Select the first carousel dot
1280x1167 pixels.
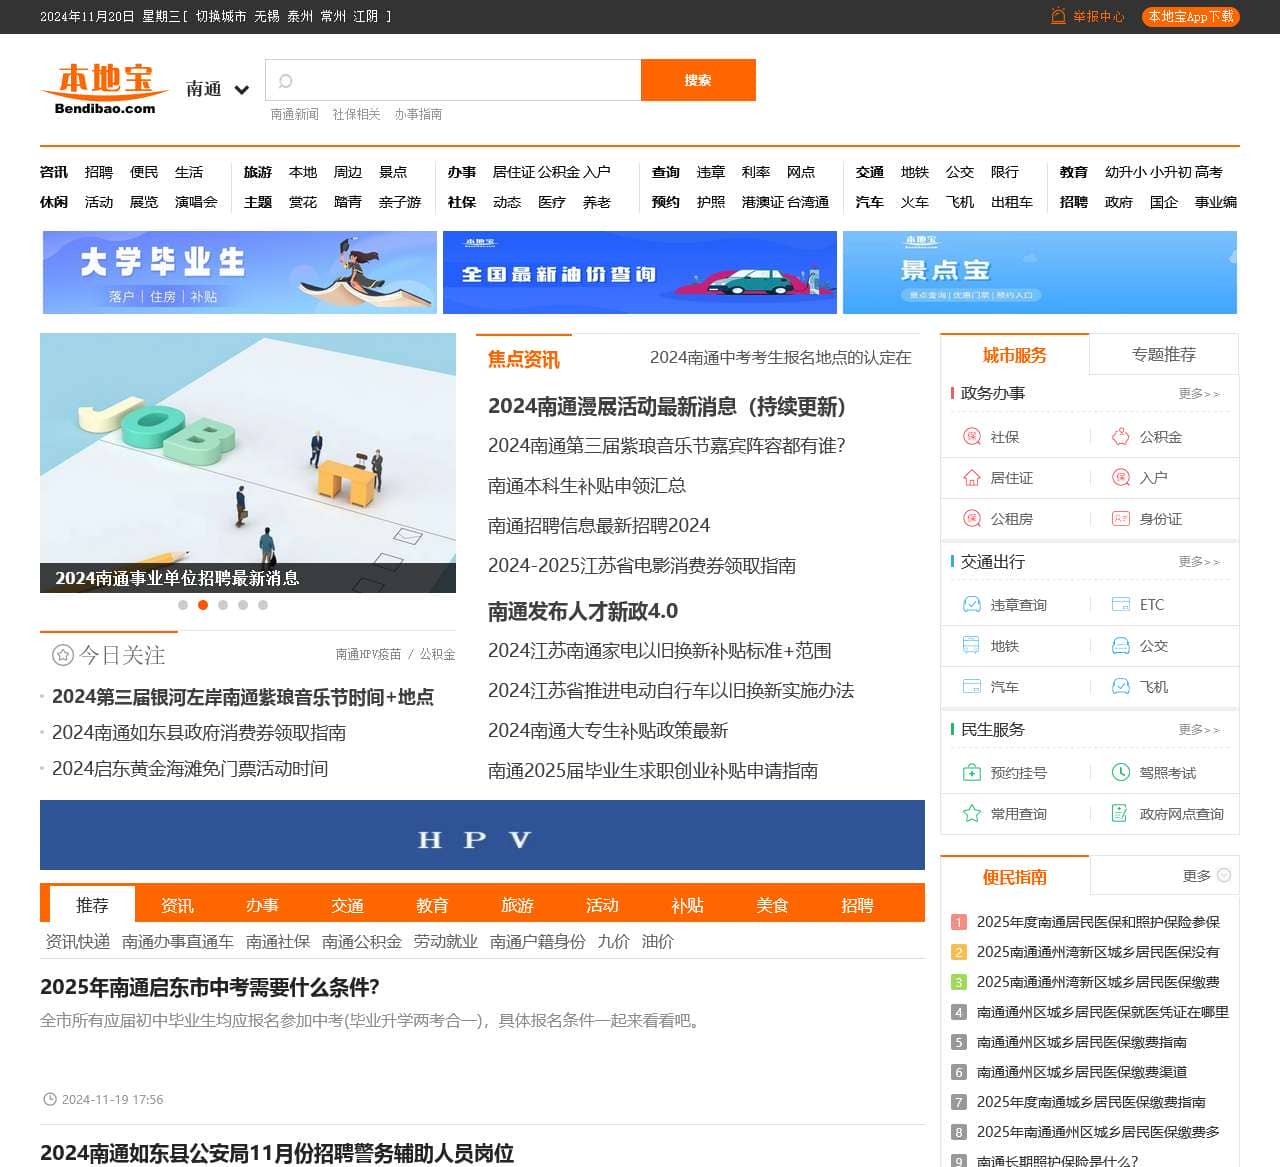(182, 605)
